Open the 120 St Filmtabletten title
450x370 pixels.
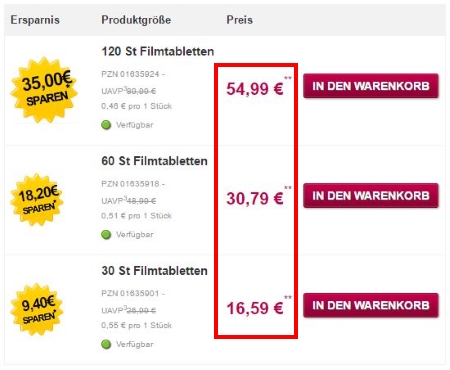click(158, 52)
